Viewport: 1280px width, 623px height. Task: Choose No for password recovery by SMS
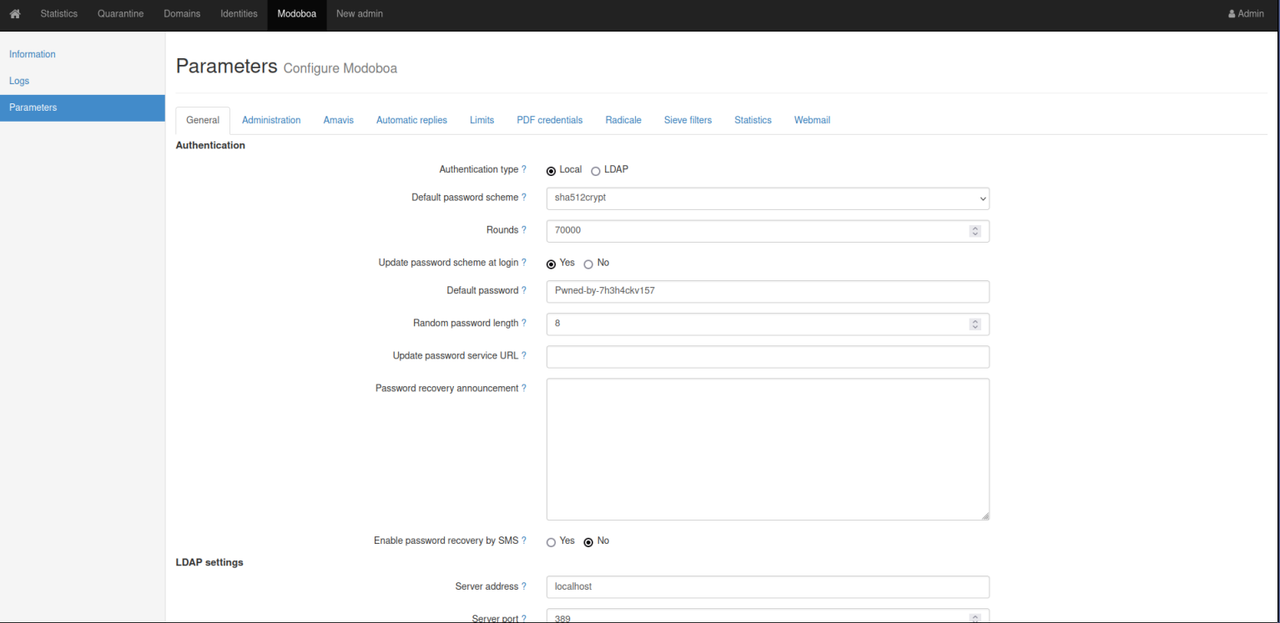click(x=588, y=542)
